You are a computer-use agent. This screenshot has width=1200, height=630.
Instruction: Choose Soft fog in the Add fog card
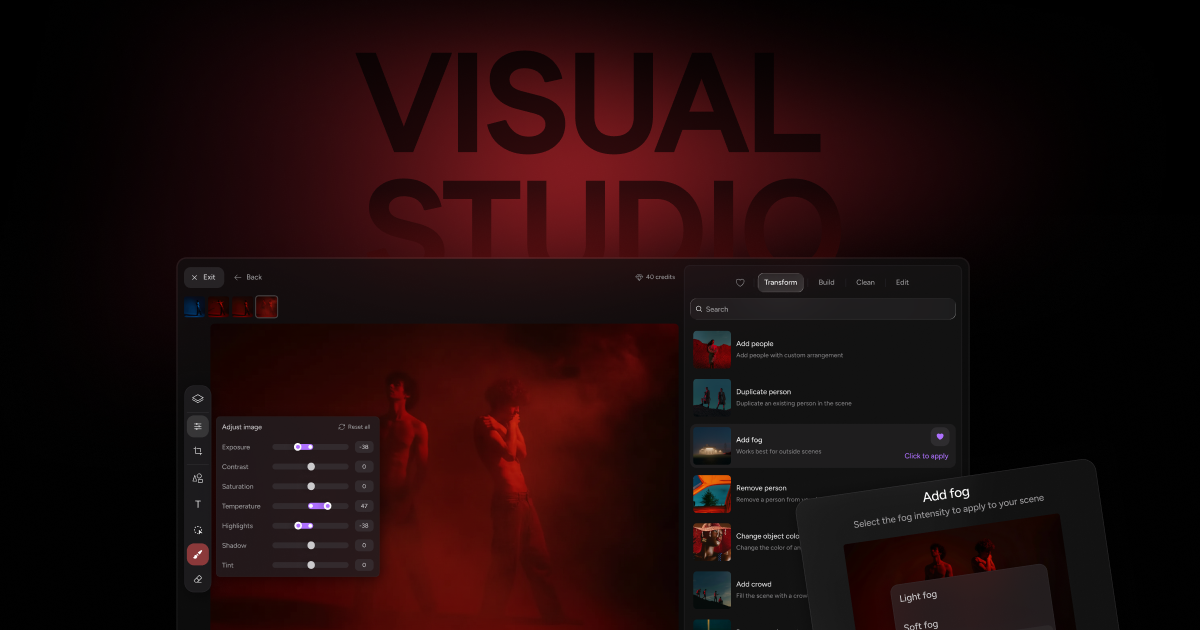(920, 626)
